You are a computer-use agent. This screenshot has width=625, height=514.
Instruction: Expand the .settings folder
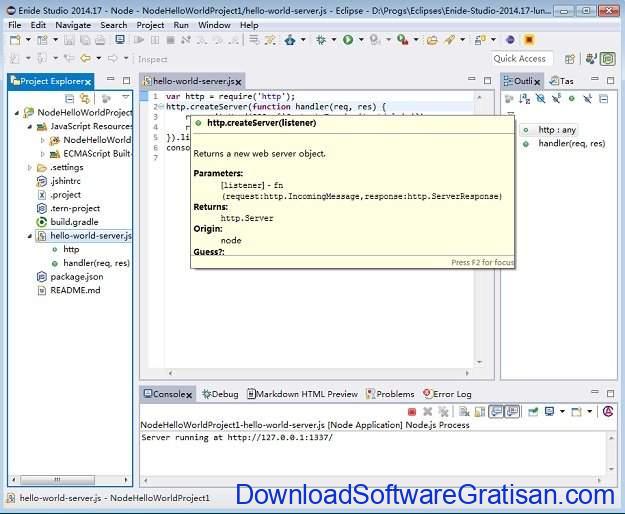click(30, 168)
